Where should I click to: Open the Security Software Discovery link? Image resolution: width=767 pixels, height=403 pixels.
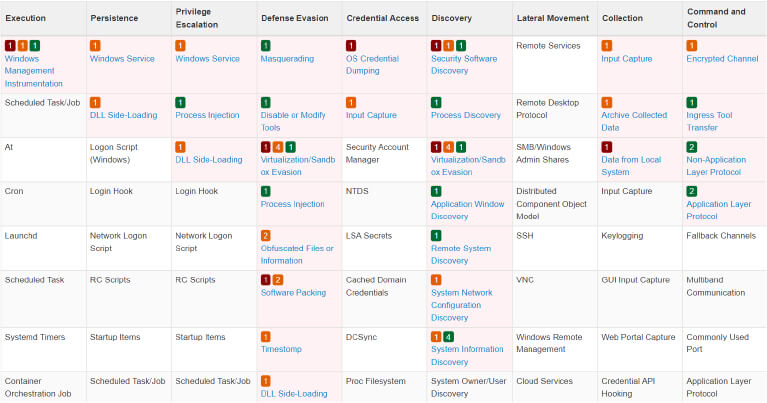pyautogui.click(x=464, y=65)
